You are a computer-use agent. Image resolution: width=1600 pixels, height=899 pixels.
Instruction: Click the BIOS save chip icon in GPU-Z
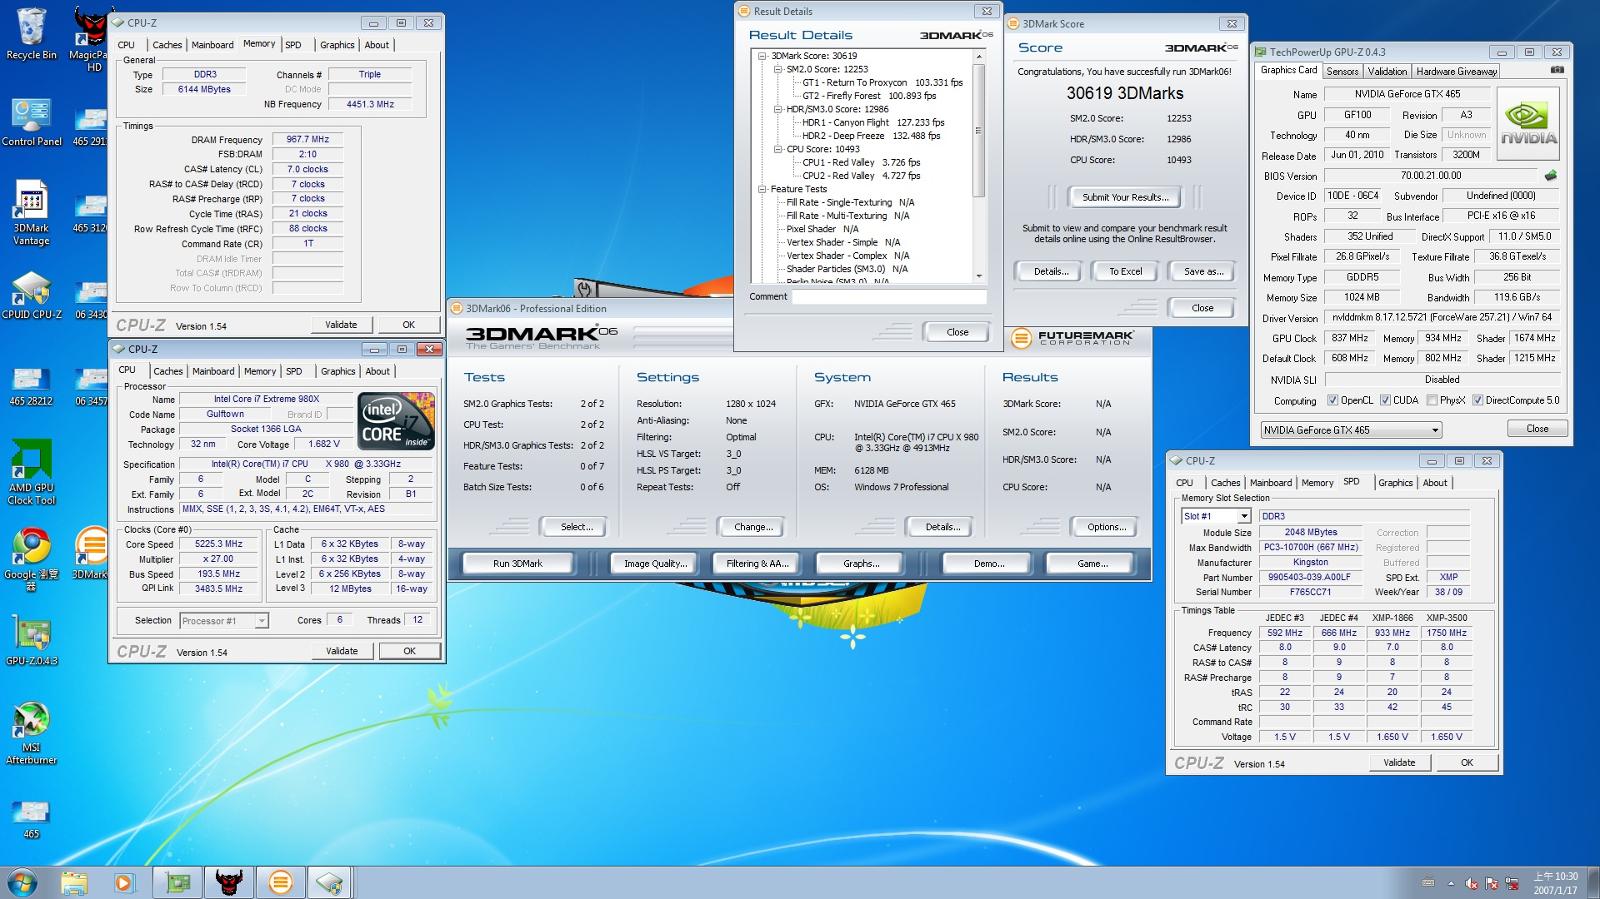[x=1551, y=175]
